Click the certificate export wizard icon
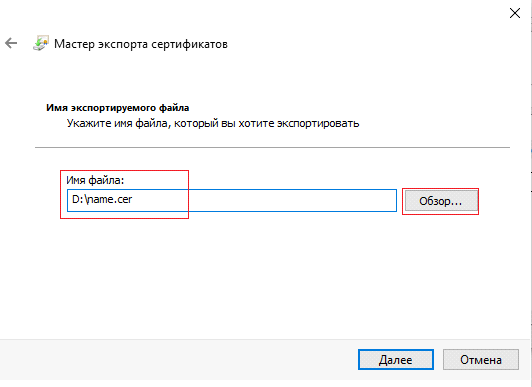This screenshot has width=532, height=387. 41,43
